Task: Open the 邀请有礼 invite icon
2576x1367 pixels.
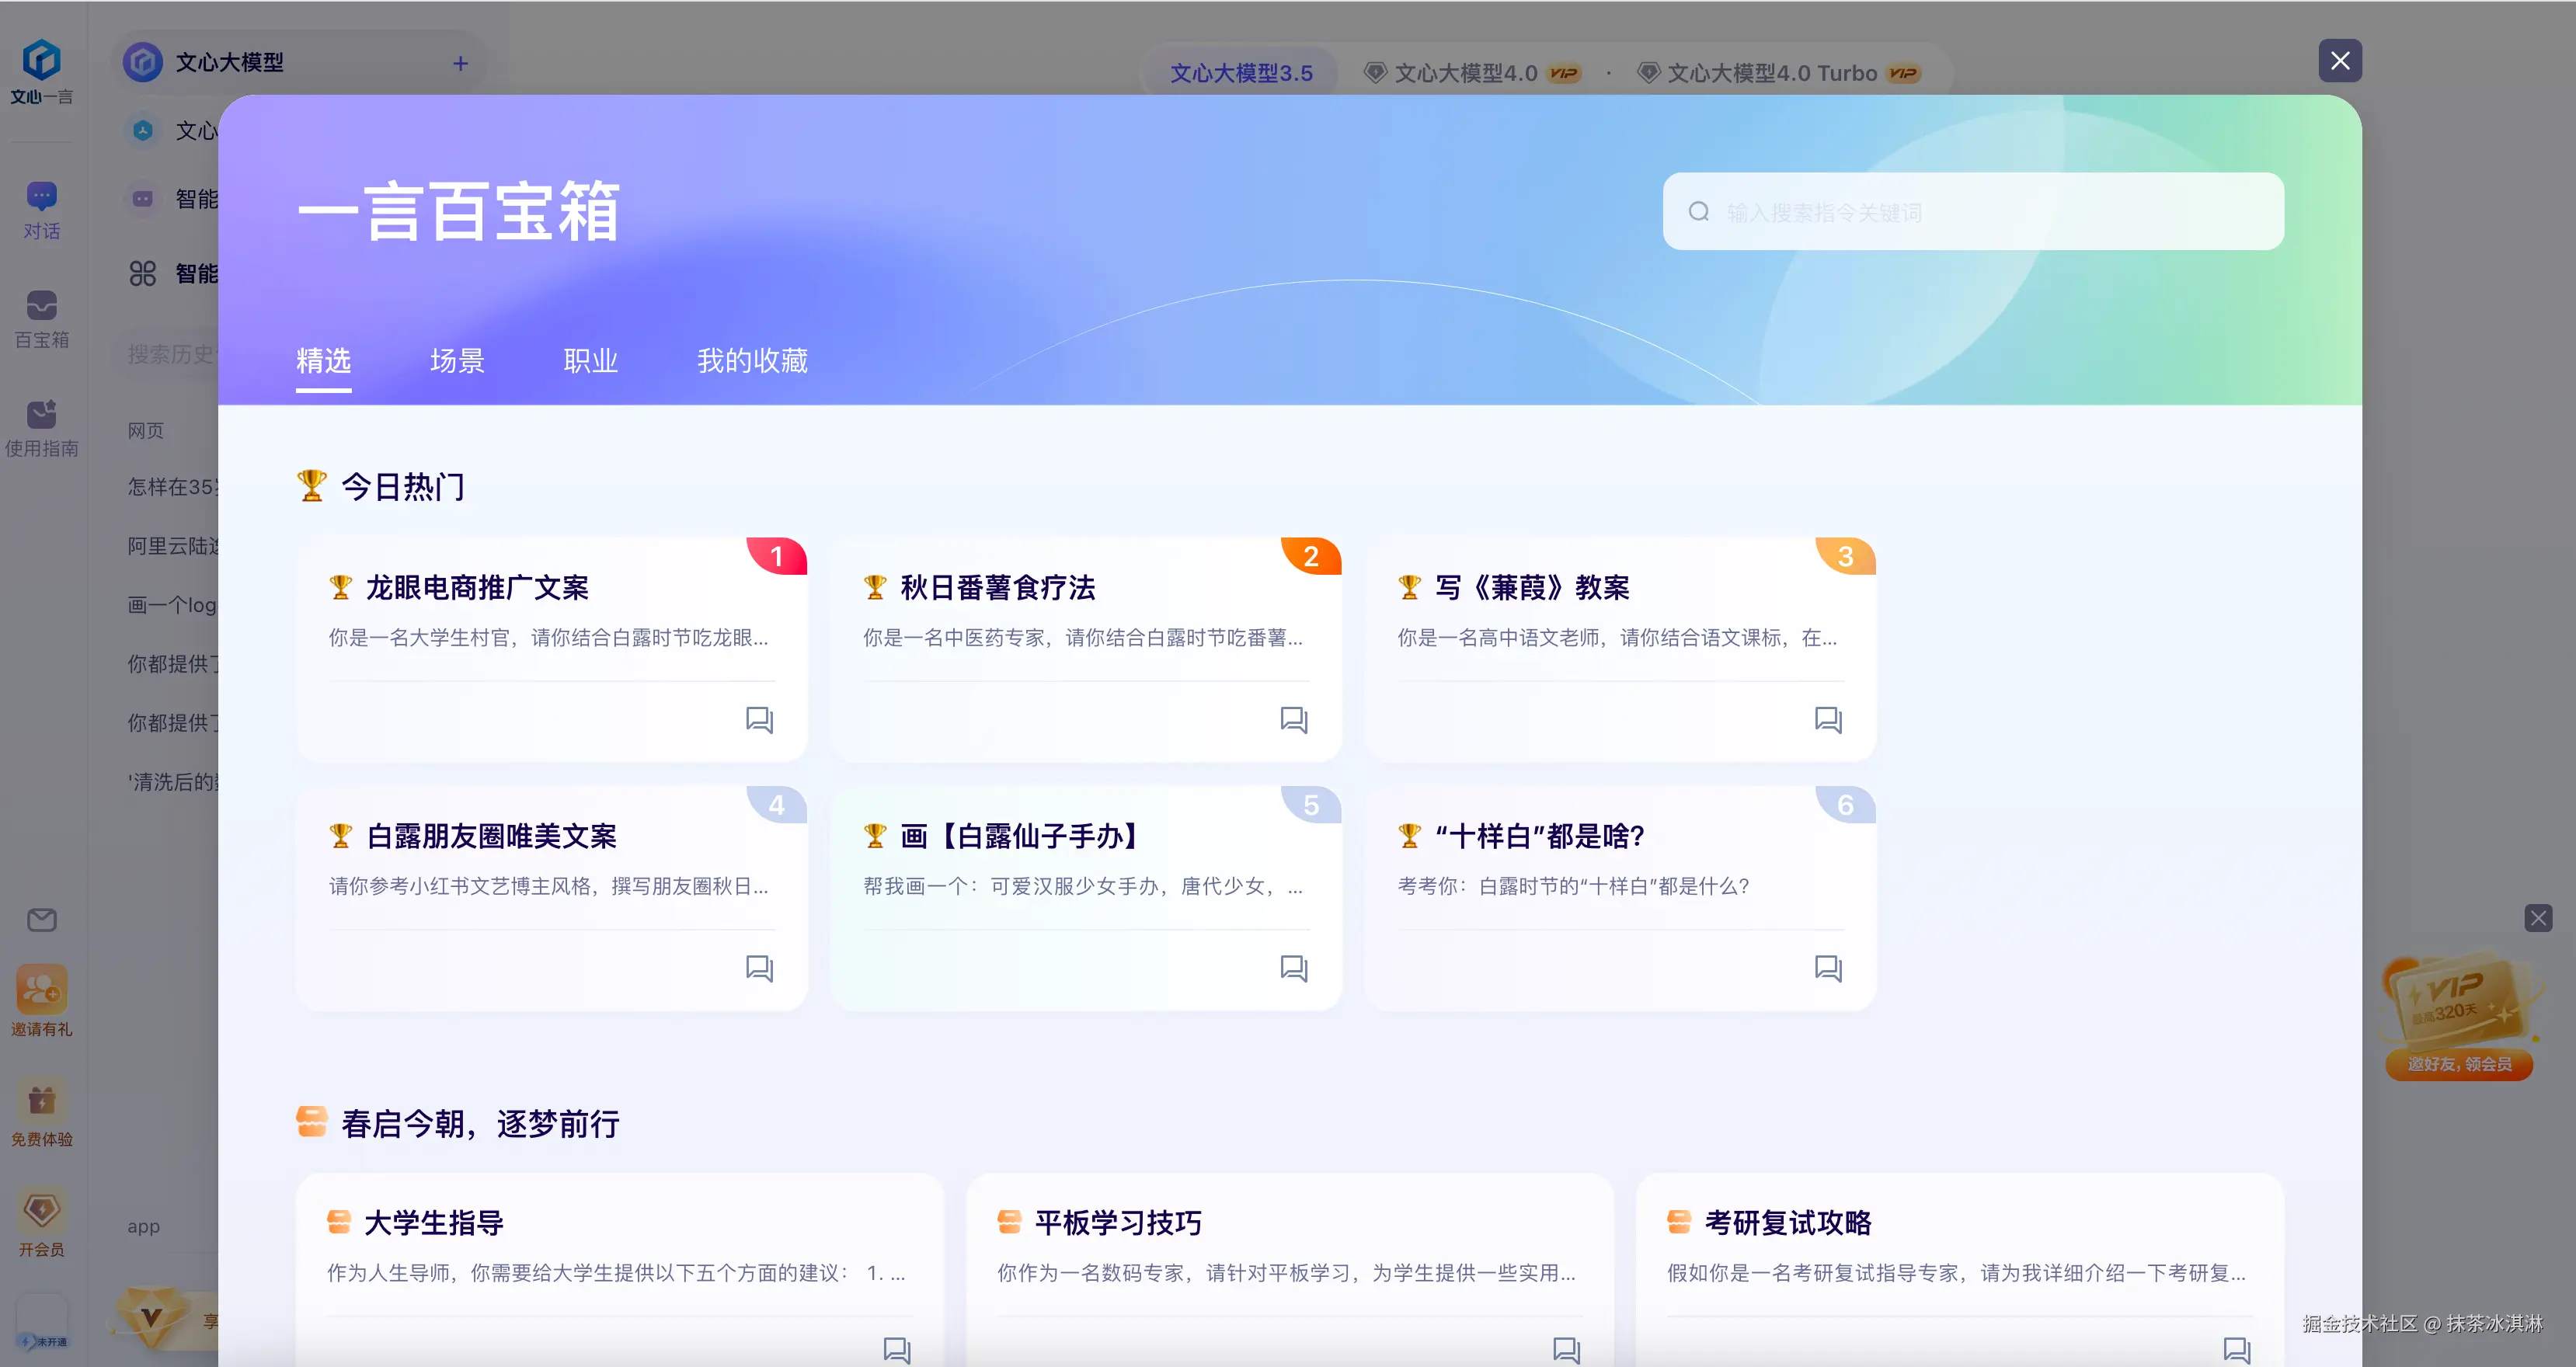Action: click(41, 991)
